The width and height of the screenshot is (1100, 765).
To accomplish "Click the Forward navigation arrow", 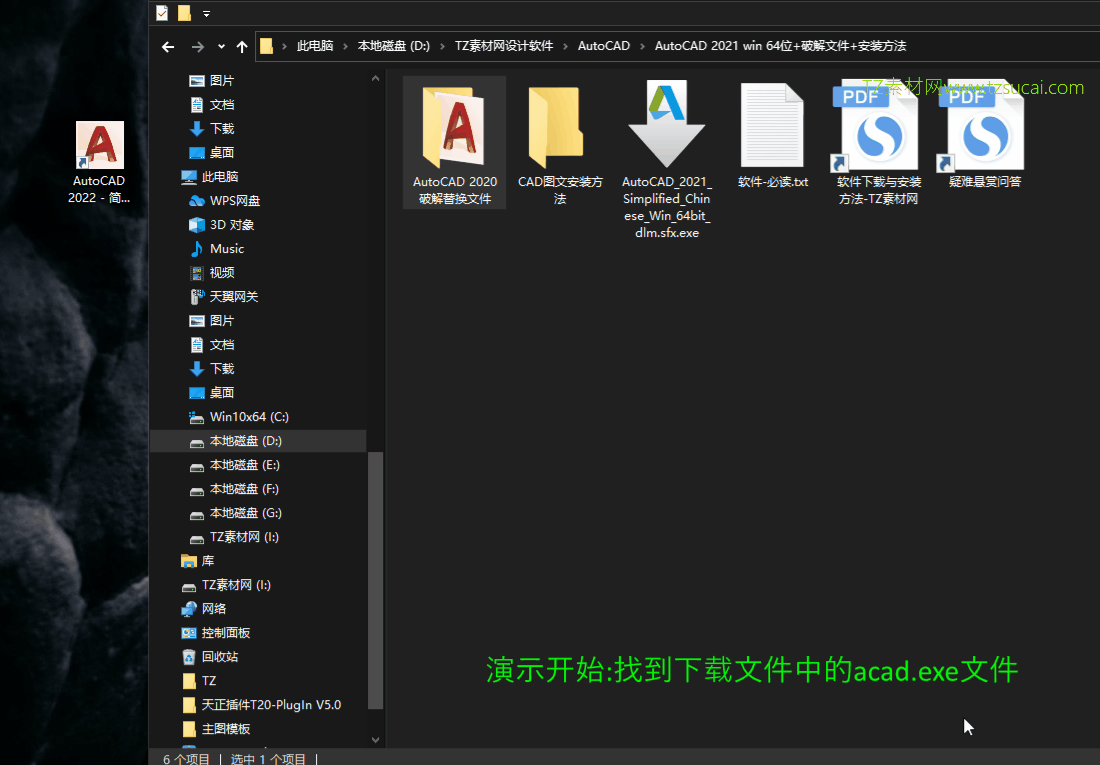I will click(198, 47).
